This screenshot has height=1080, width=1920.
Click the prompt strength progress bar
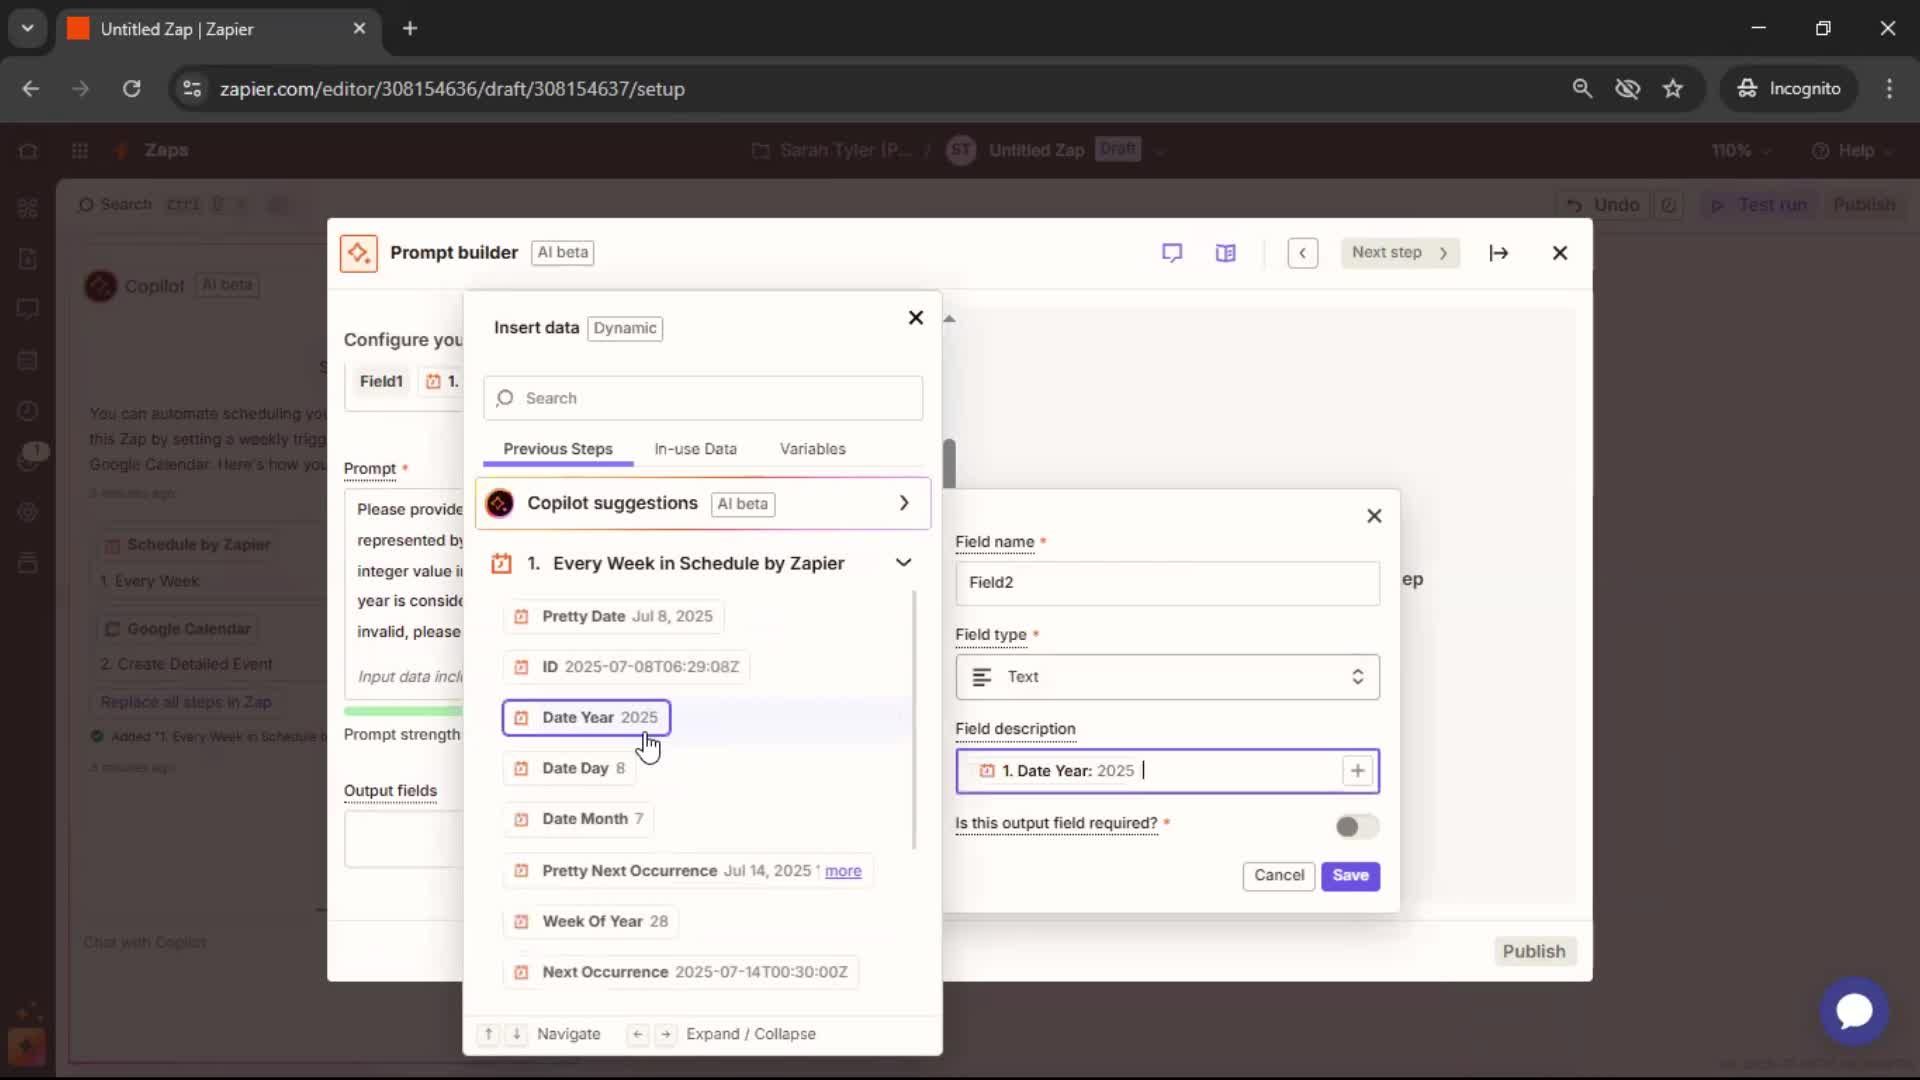pos(404,712)
